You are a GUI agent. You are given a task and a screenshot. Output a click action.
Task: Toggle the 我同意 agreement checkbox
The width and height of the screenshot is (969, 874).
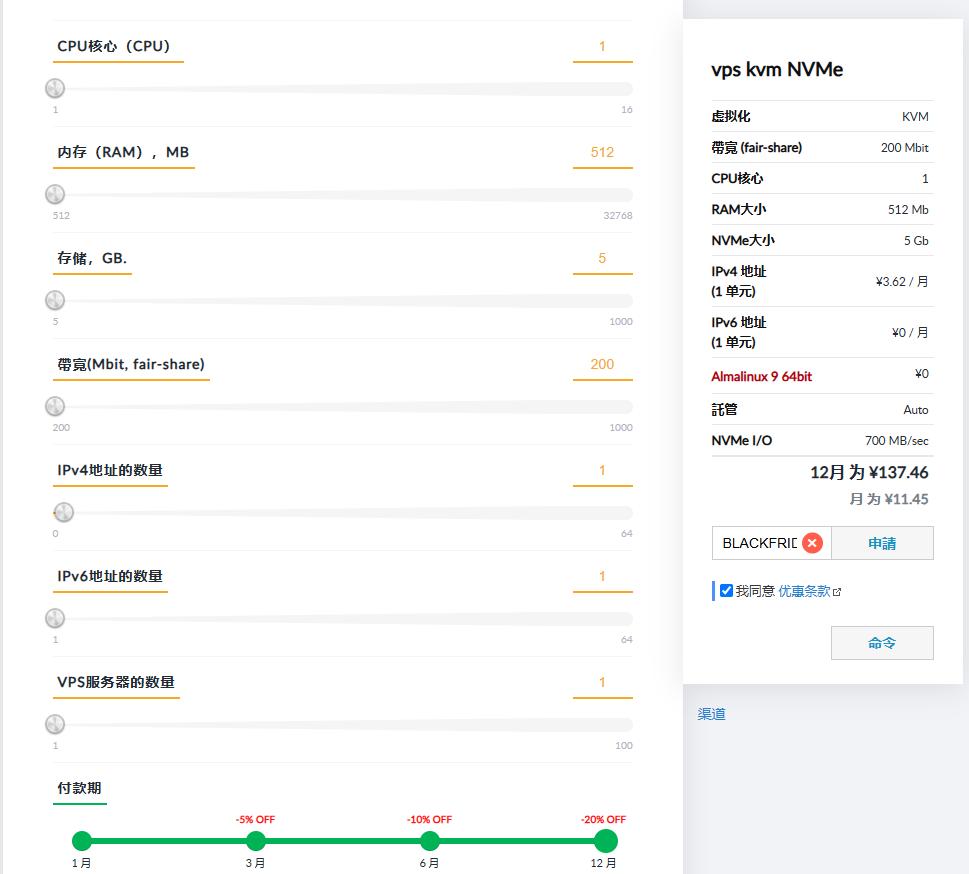(x=727, y=591)
